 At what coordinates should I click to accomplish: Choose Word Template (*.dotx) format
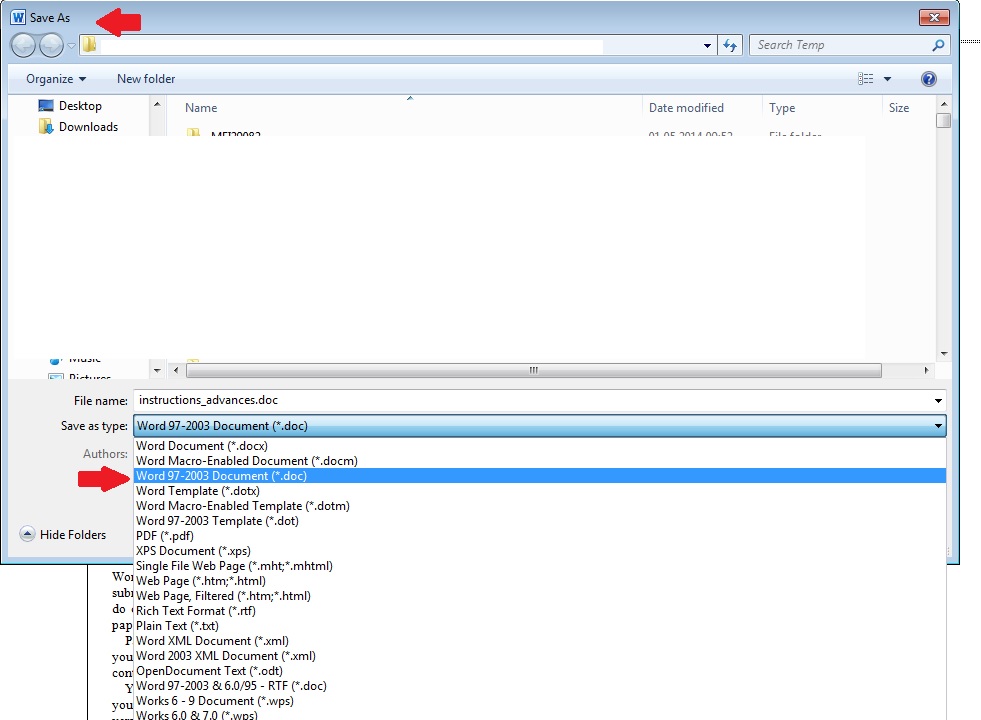coord(540,491)
